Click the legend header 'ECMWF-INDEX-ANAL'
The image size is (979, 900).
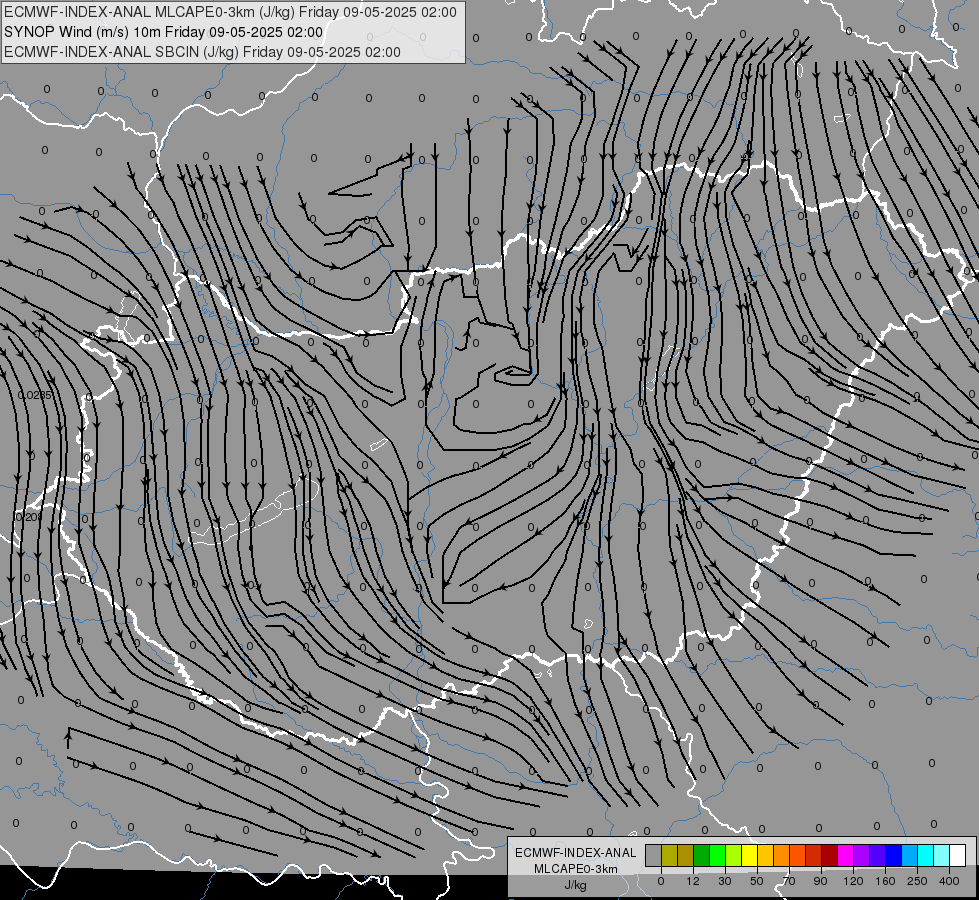point(576,853)
